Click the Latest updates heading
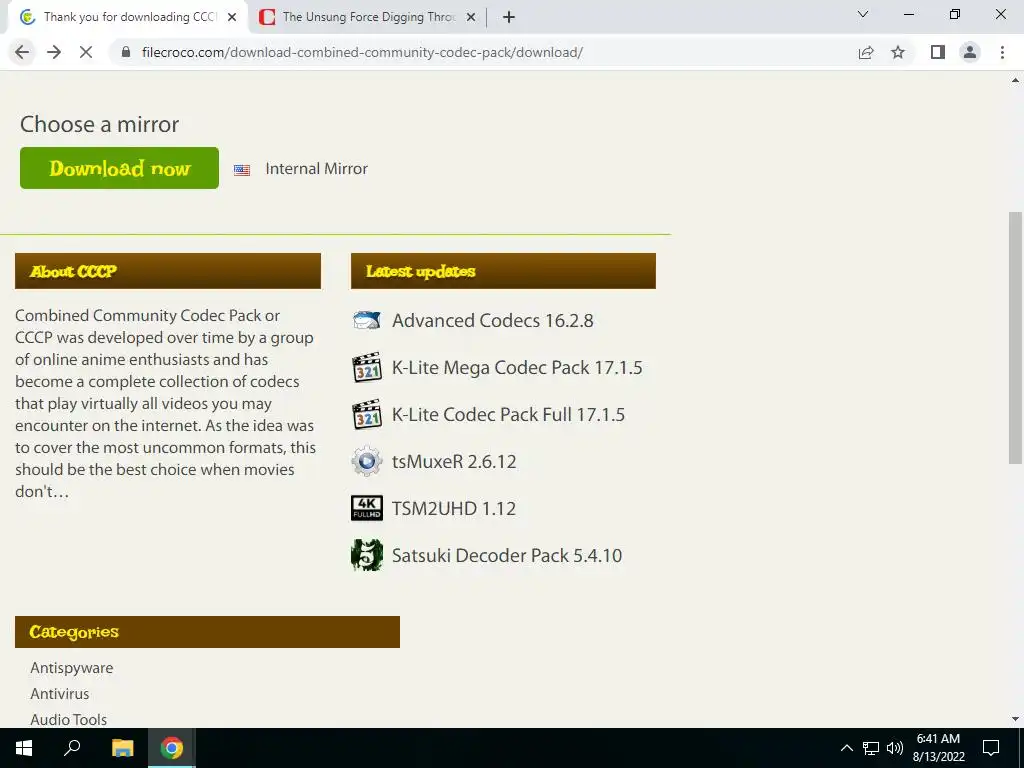1024x768 pixels. click(504, 271)
